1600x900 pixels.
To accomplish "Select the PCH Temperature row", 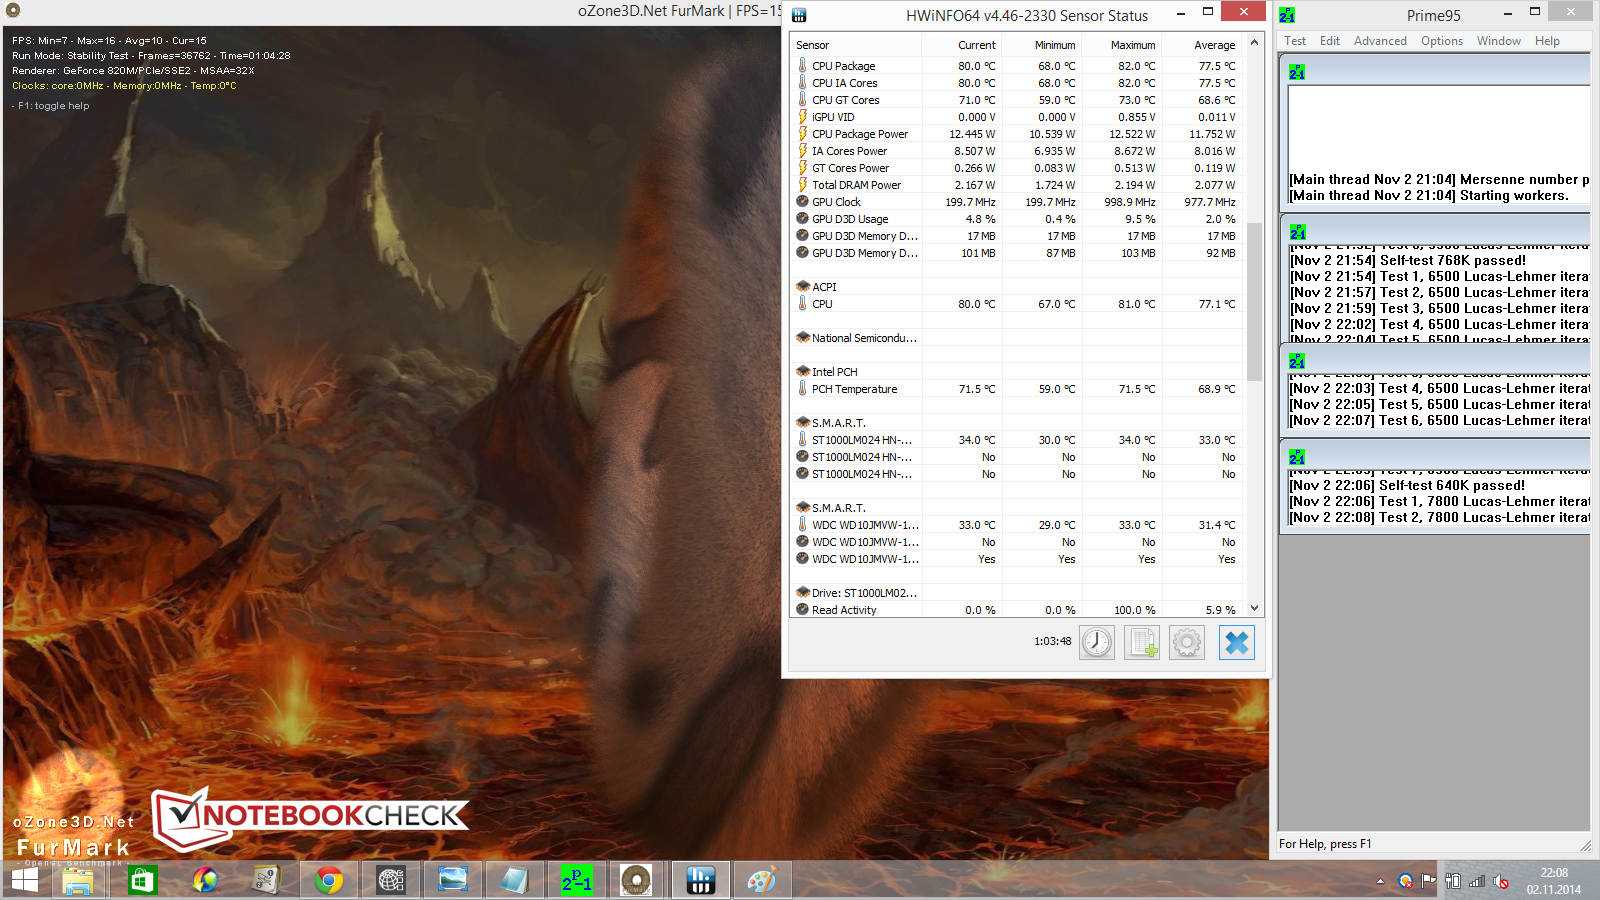I will point(1018,389).
